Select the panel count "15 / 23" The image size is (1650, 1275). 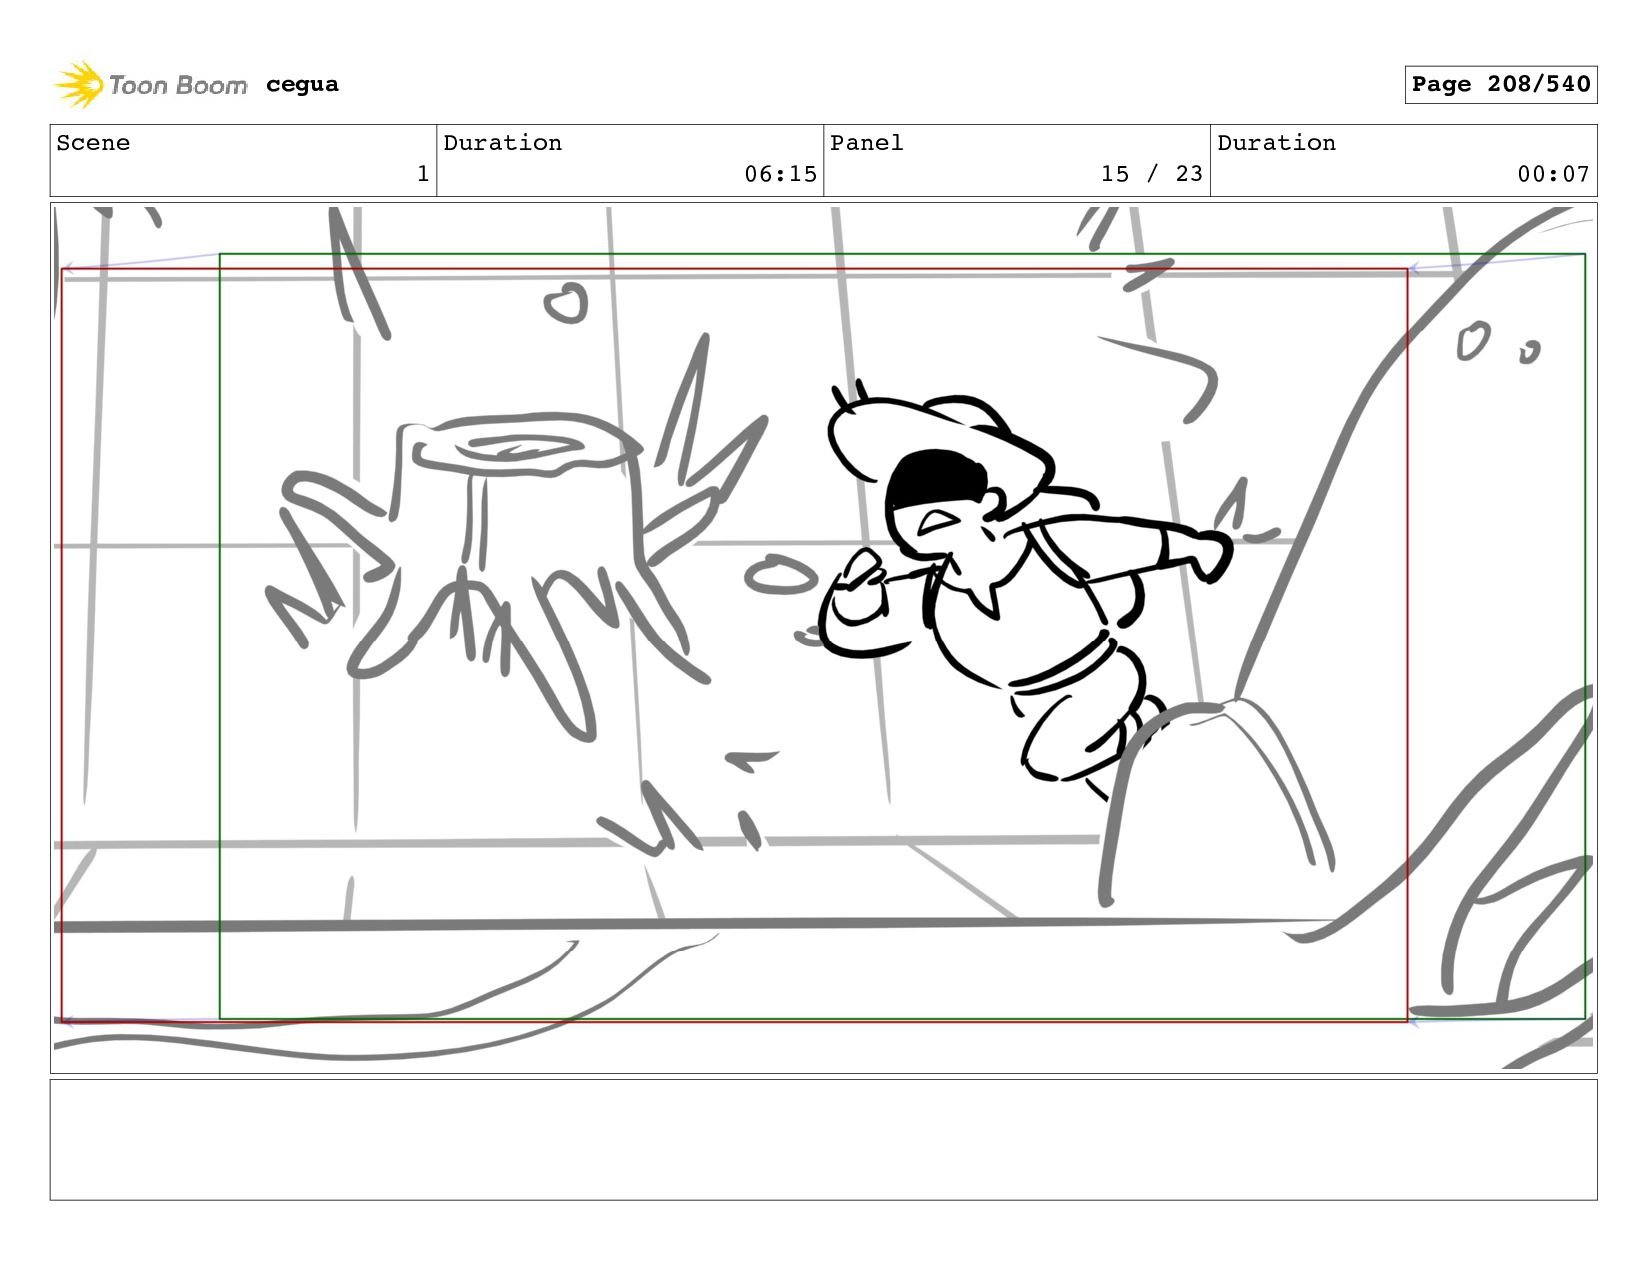[x=1151, y=174]
